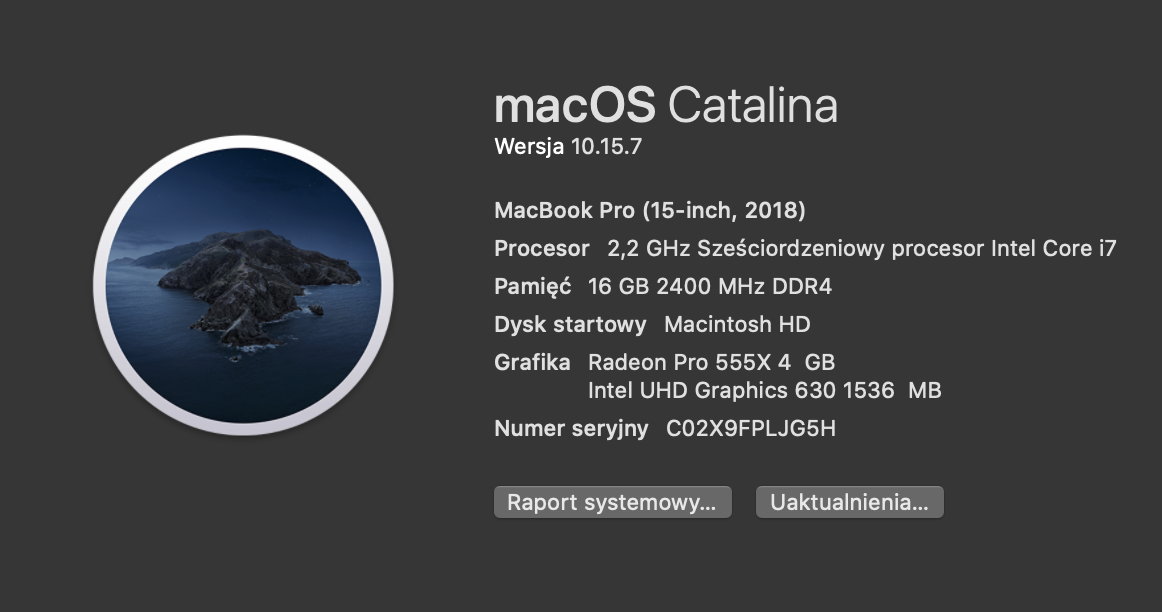Click the Macintosh HD disk name
The height and width of the screenshot is (612, 1162).
(x=737, y=325)
